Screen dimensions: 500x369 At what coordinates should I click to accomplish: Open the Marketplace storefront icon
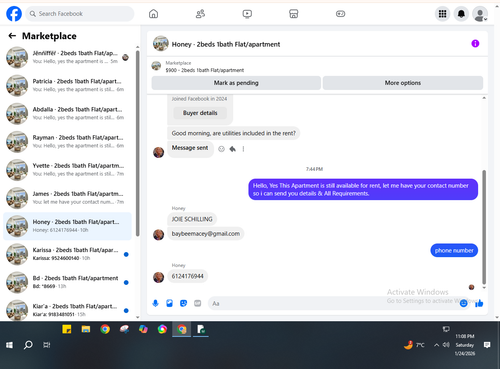tap(294, 14)
